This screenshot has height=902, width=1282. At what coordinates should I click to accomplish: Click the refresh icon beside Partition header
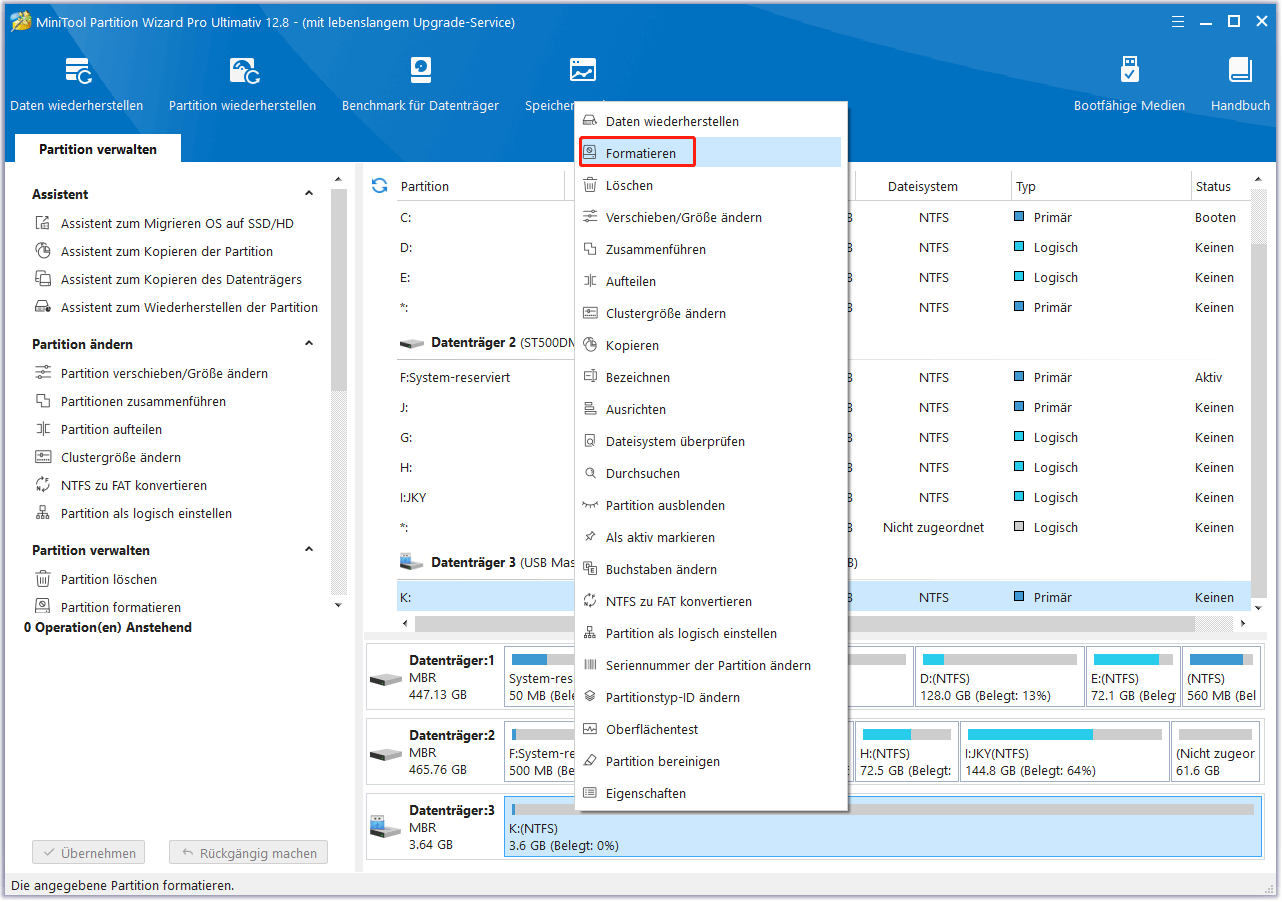(379, 185)
